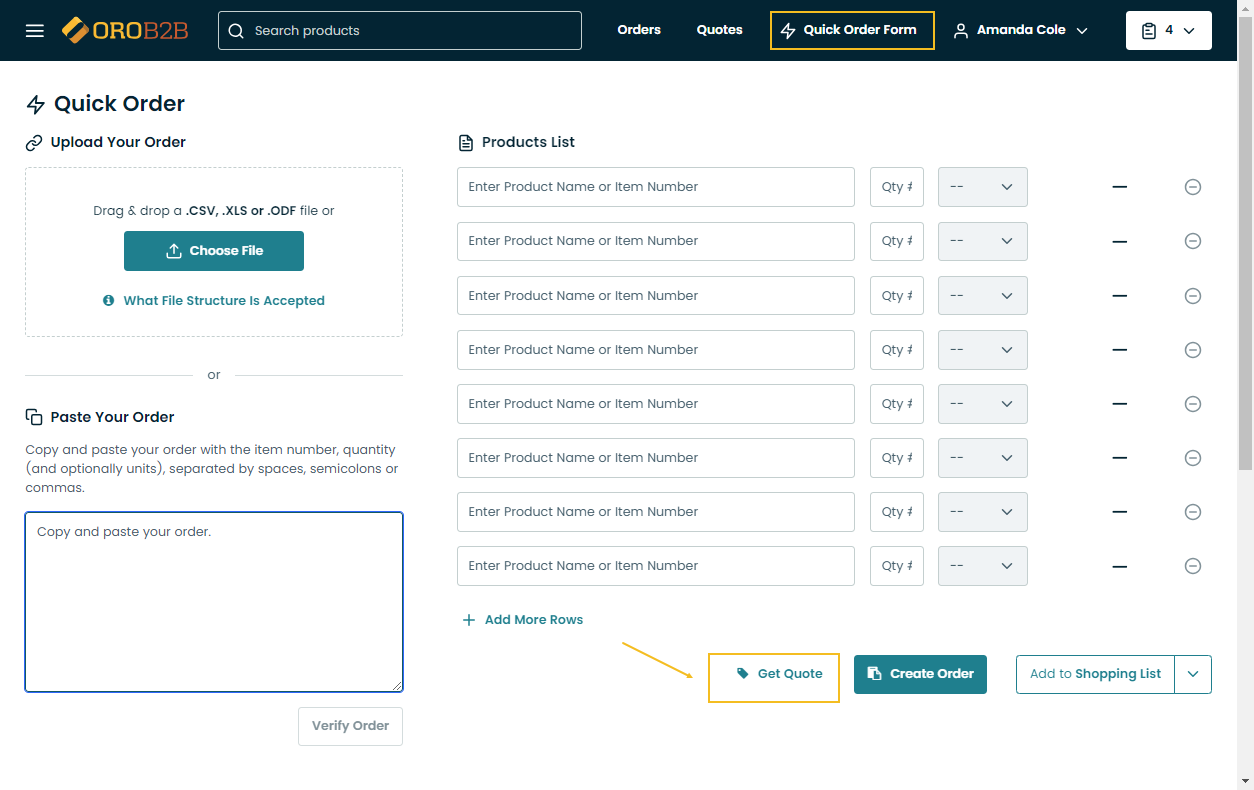Remove the fourth product row
The width and height of the screenshot is (1254, 790).
[x=1192, y=350]
